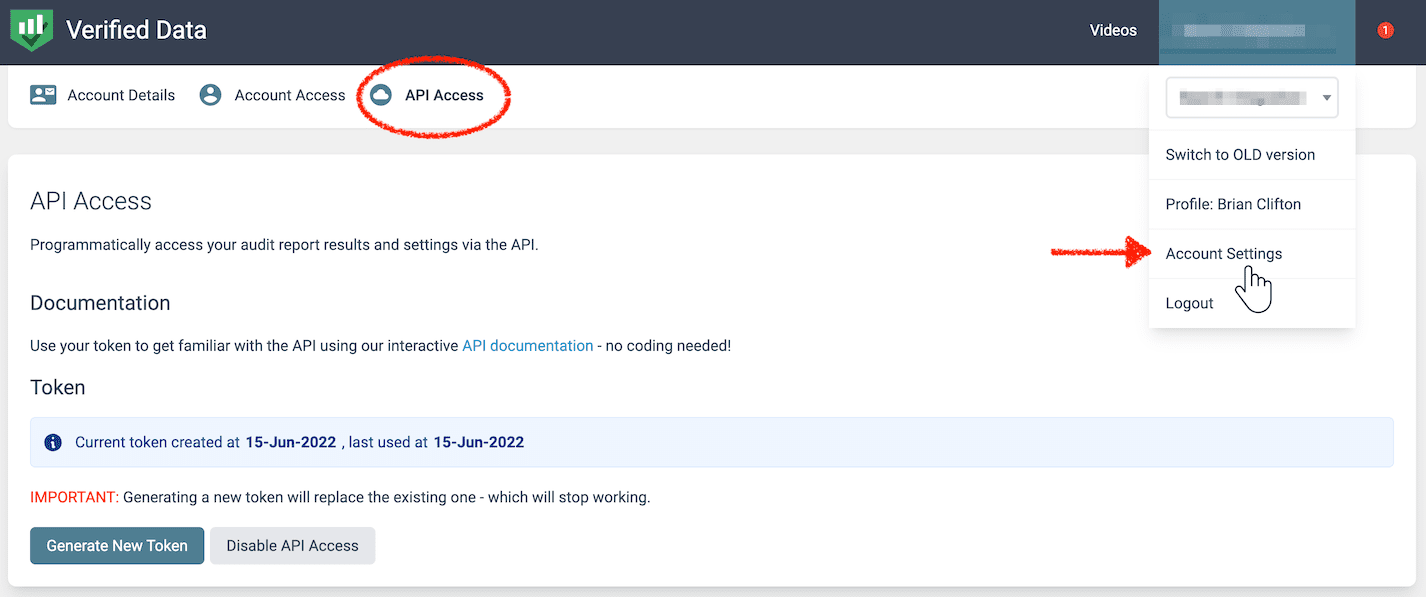Open the user menu in the top-right corner
This screenshot has width=1426, height=597.
click(x=1256, y=30)
